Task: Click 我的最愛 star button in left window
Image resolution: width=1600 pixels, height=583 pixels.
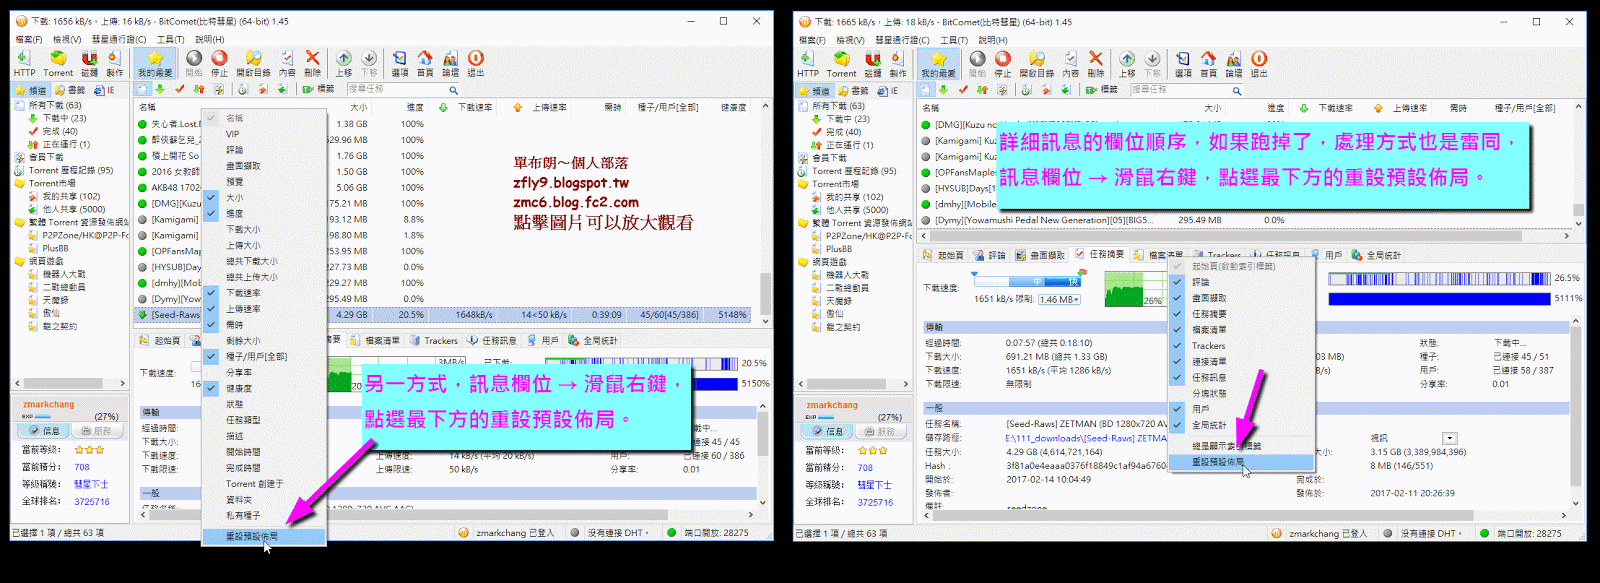Action: (x=155, y=63)
